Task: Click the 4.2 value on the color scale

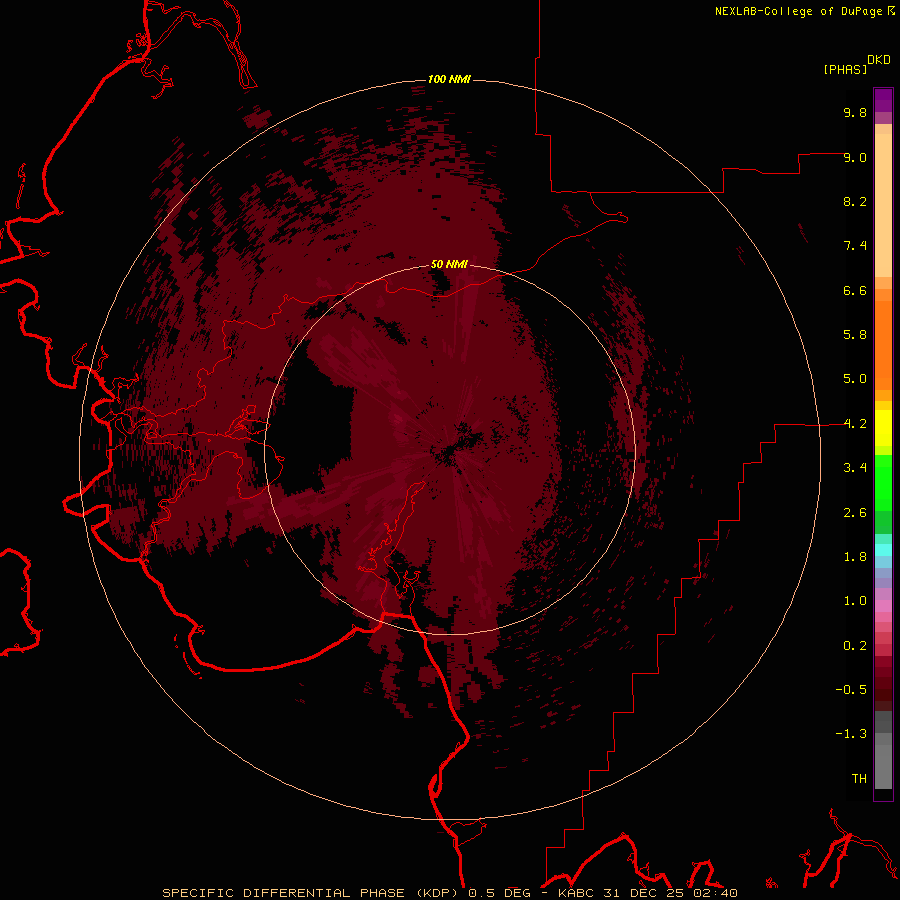Action: pyautogui.click(x=855, y=424)
